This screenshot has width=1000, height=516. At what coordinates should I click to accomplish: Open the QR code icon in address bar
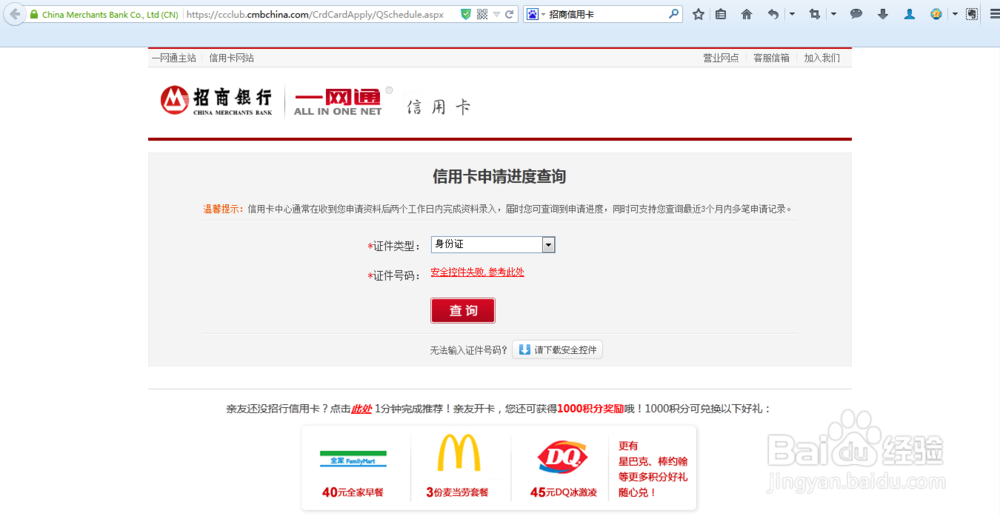[x=482, y=14]
